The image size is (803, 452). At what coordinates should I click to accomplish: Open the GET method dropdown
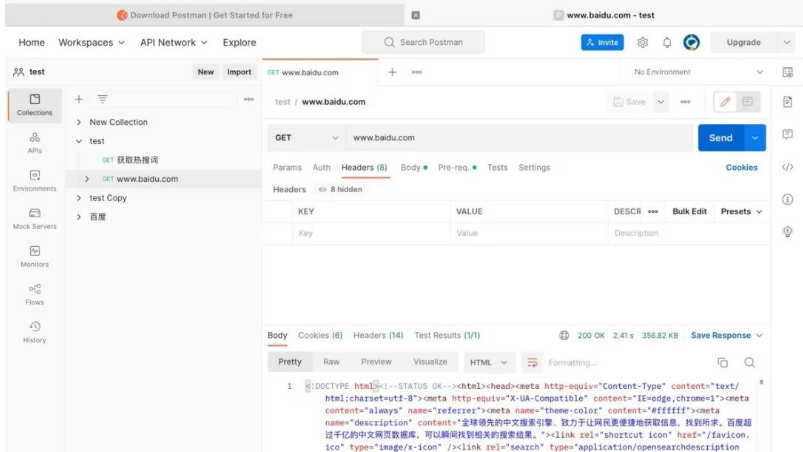tap(306, 138)
